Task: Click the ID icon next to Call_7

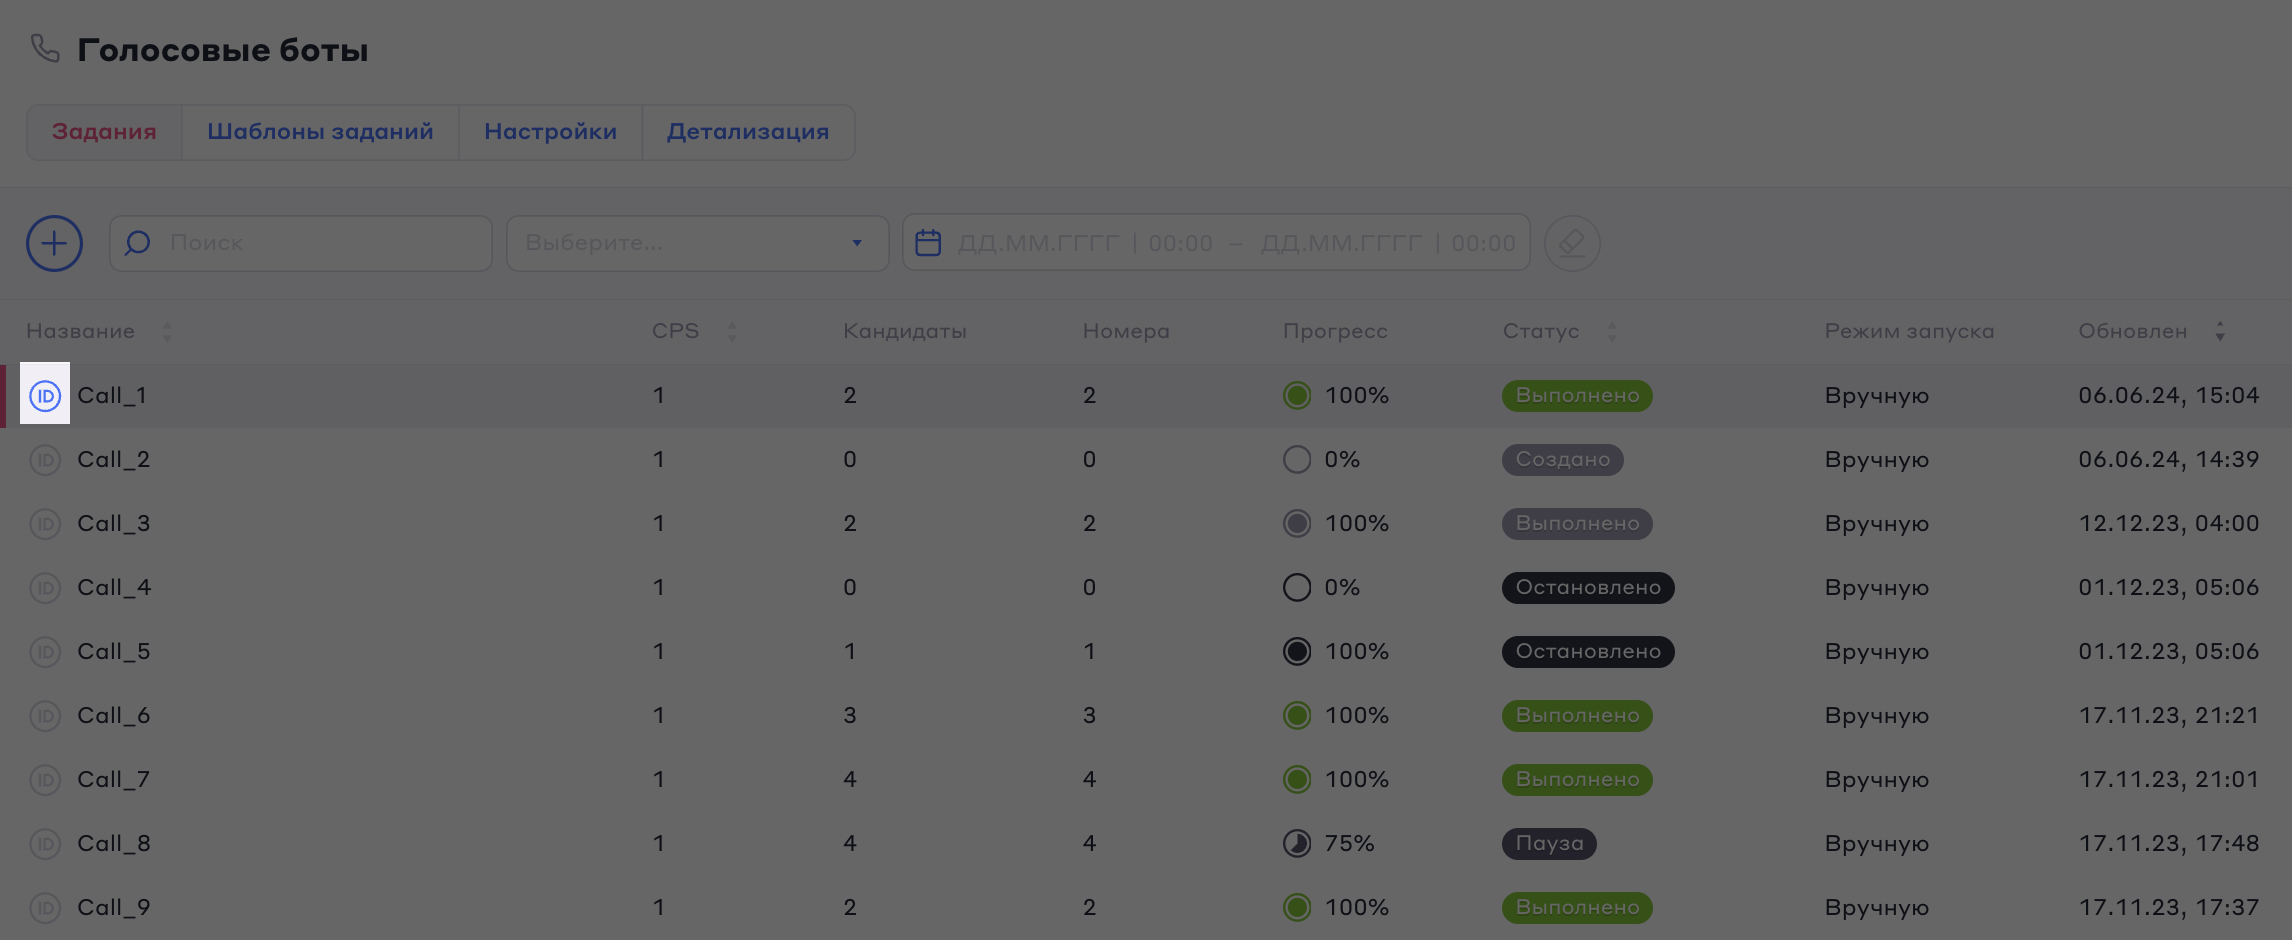Action: tap(45, 780)
